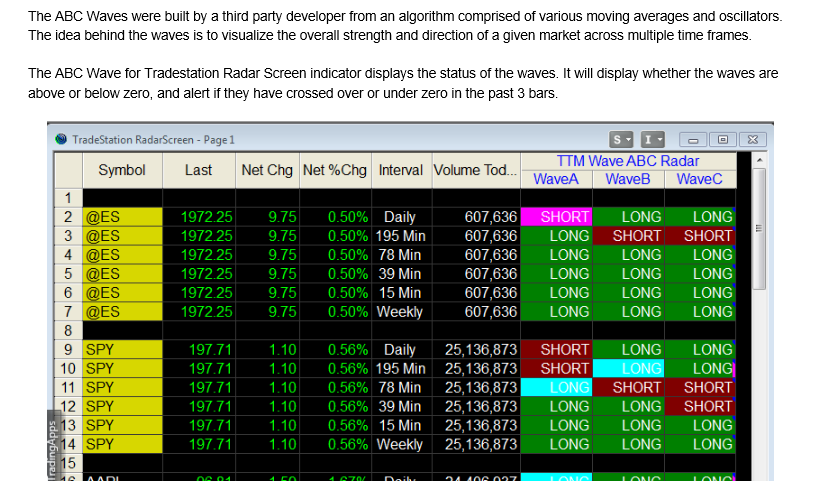This screenshot has width=831, height=498.
Task: Click SPY symbol cell in row 14
Action: coord(122,444)
